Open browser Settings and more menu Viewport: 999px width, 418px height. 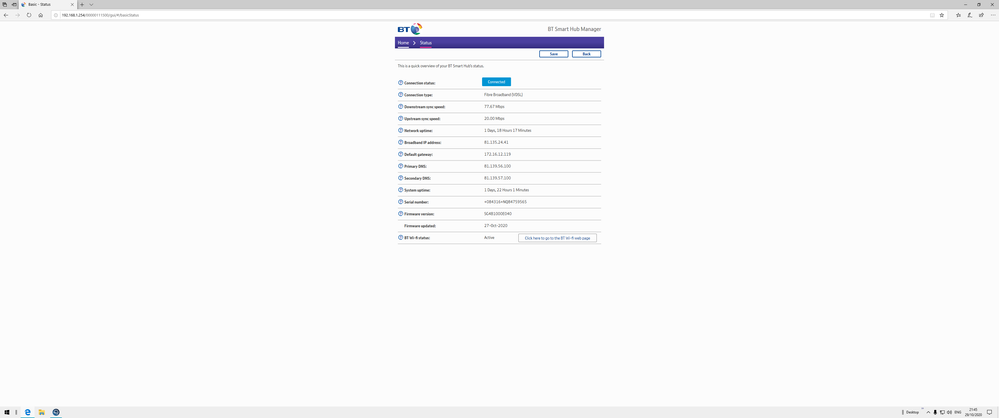tap(992, 15)
